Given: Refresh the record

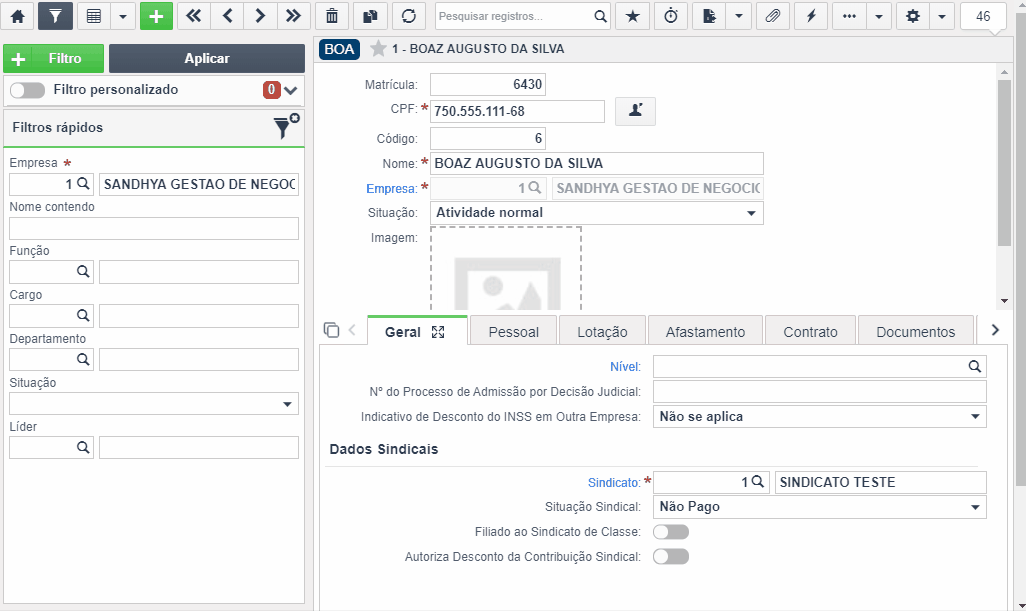Looking at the screenshot, I should click(x=409, y=16).
